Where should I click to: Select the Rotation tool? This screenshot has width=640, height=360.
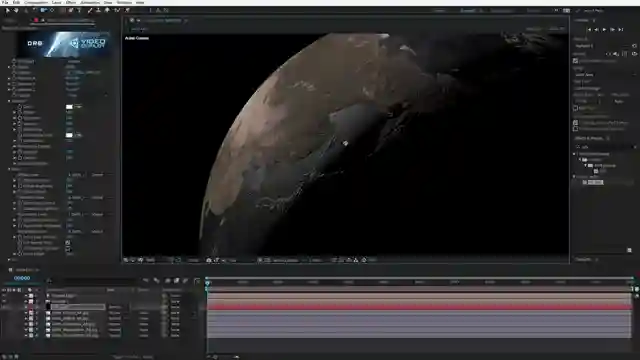34,10
